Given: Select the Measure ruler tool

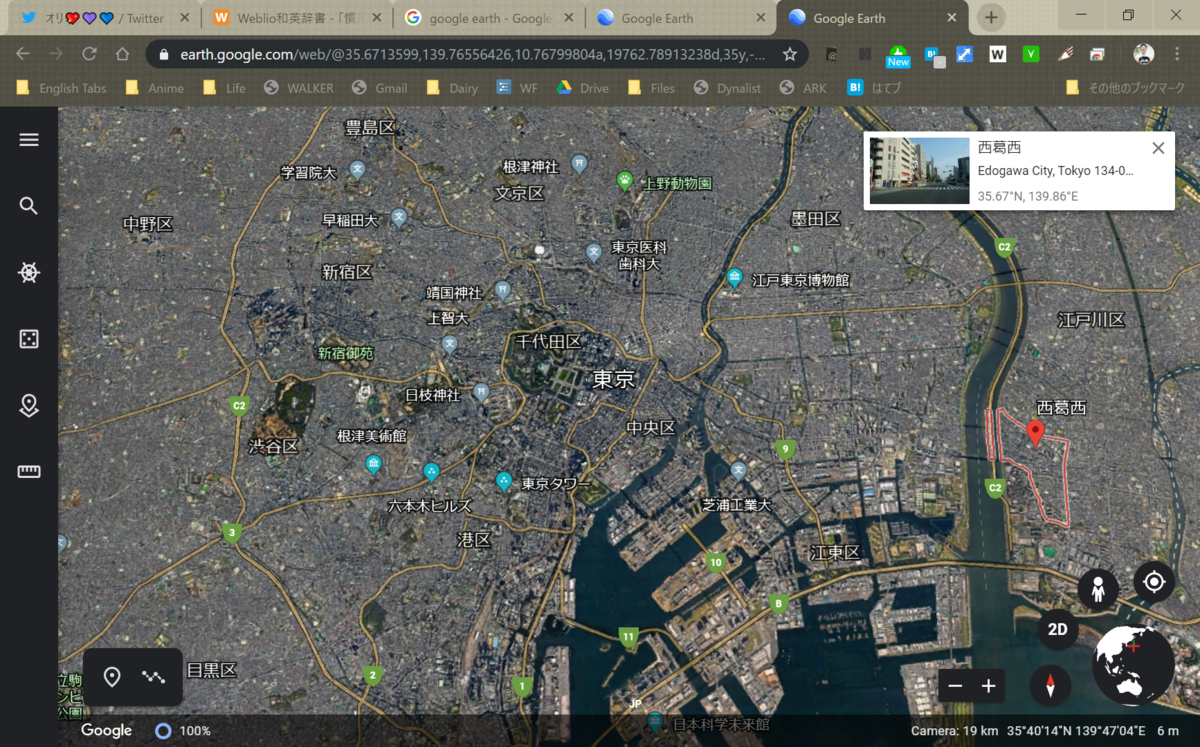Looking at the screenshot, I should (x=29, y=471).
